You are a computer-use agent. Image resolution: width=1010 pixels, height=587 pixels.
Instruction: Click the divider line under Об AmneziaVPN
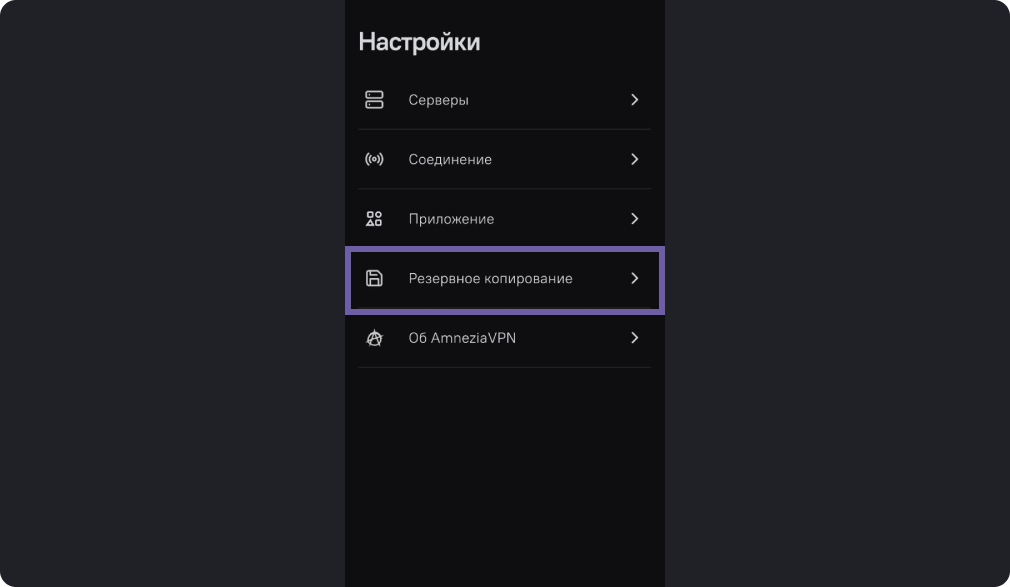504,367
